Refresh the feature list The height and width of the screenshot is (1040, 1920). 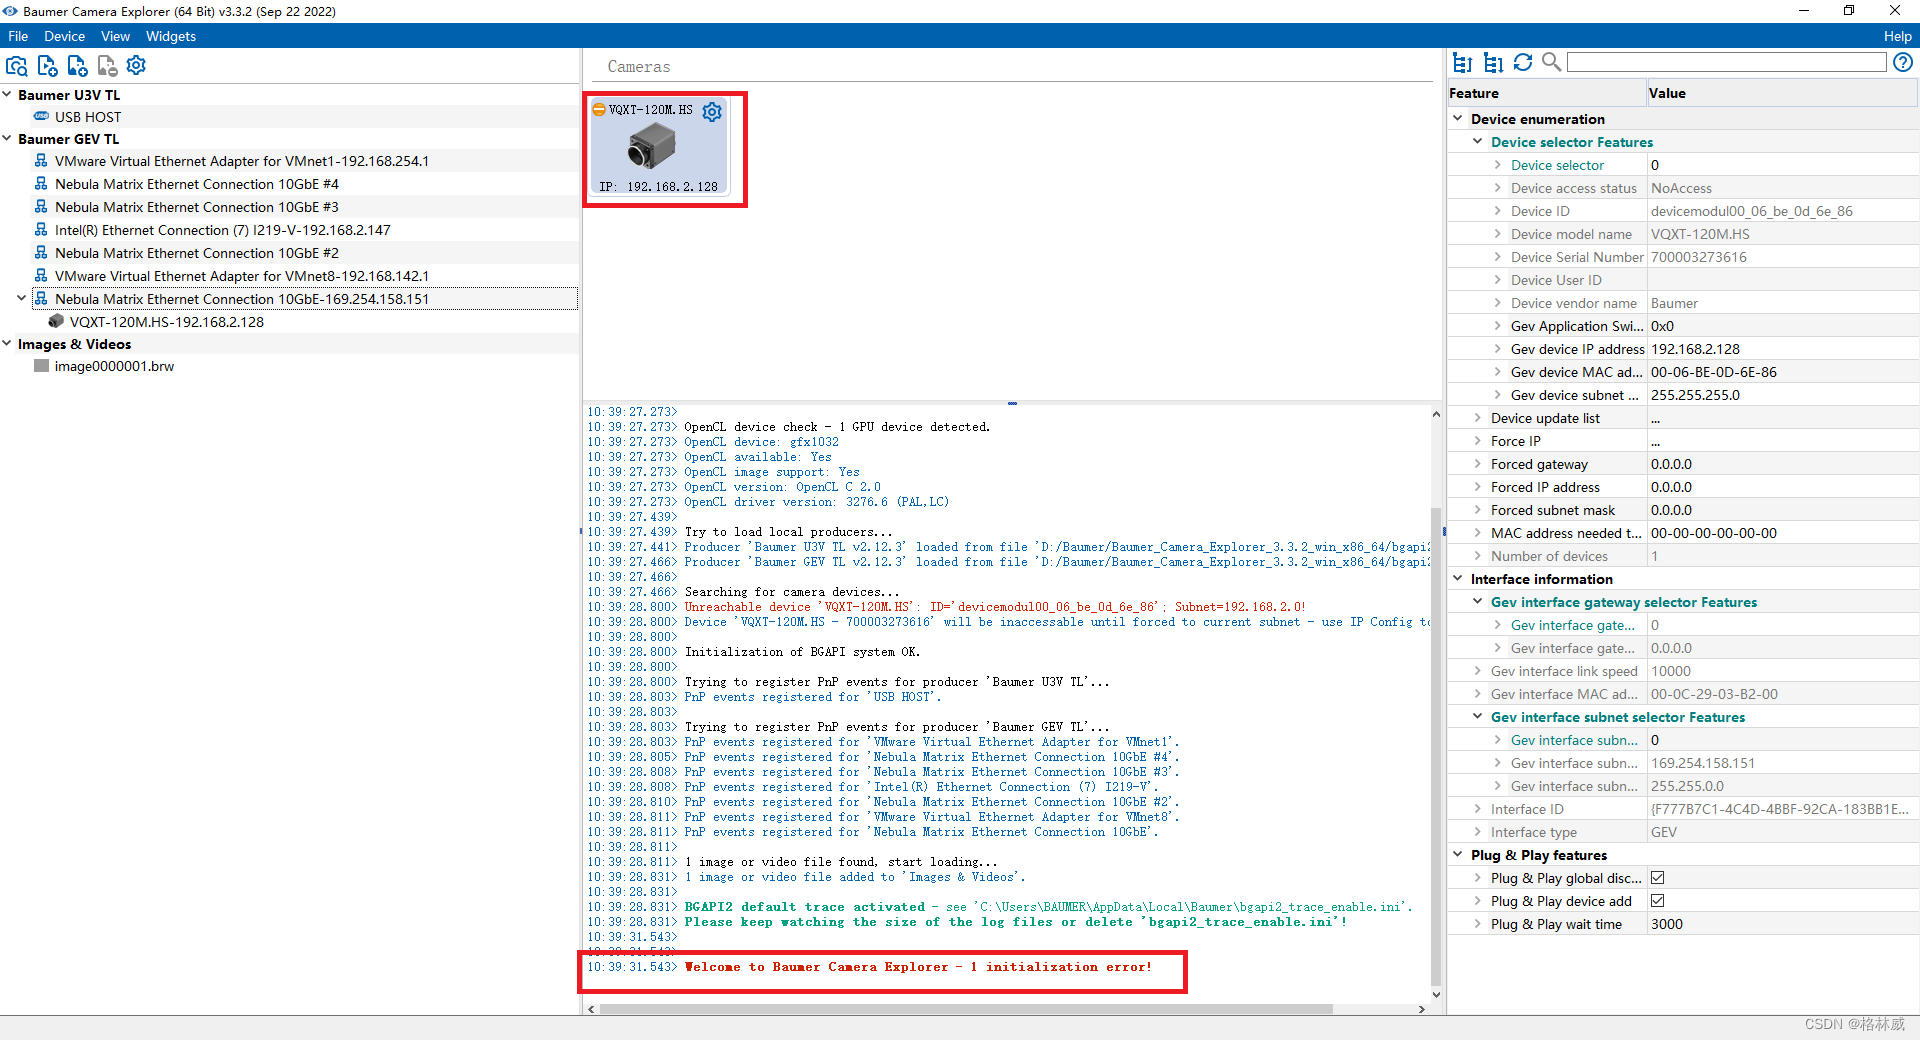pyautogui.click(x=1523, y=63)
